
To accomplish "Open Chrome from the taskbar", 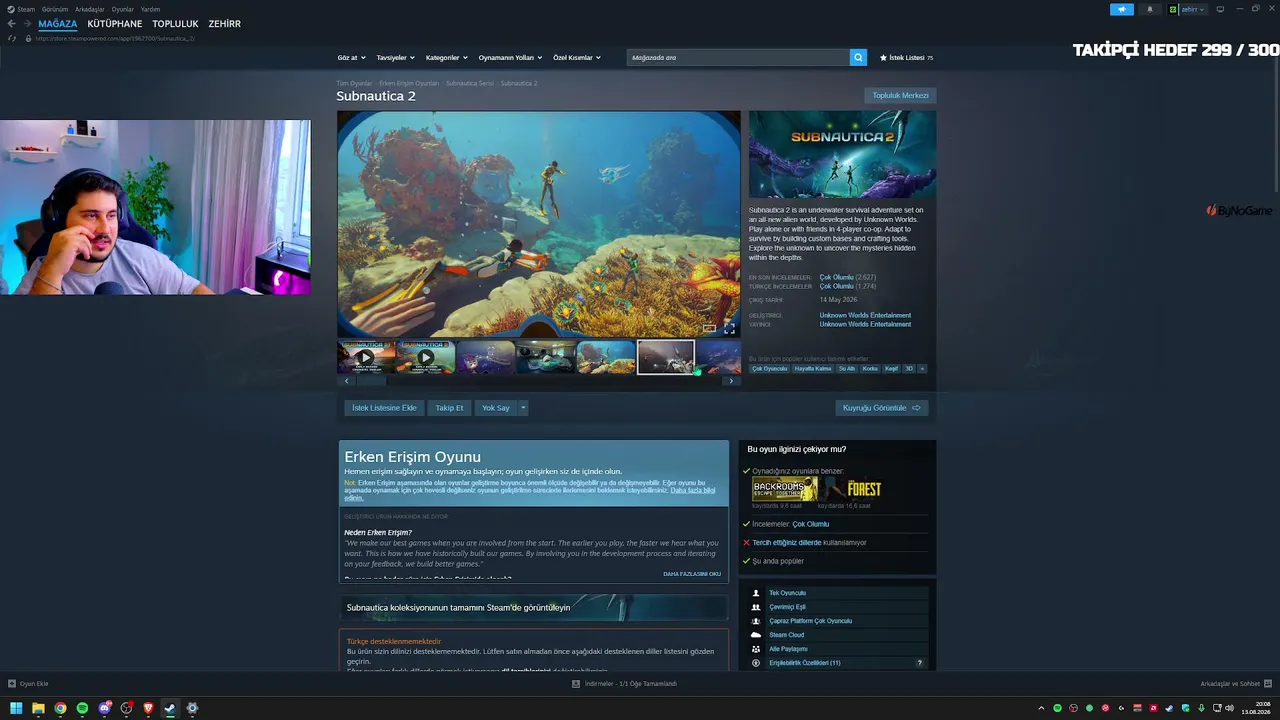I will click(60, 708).
